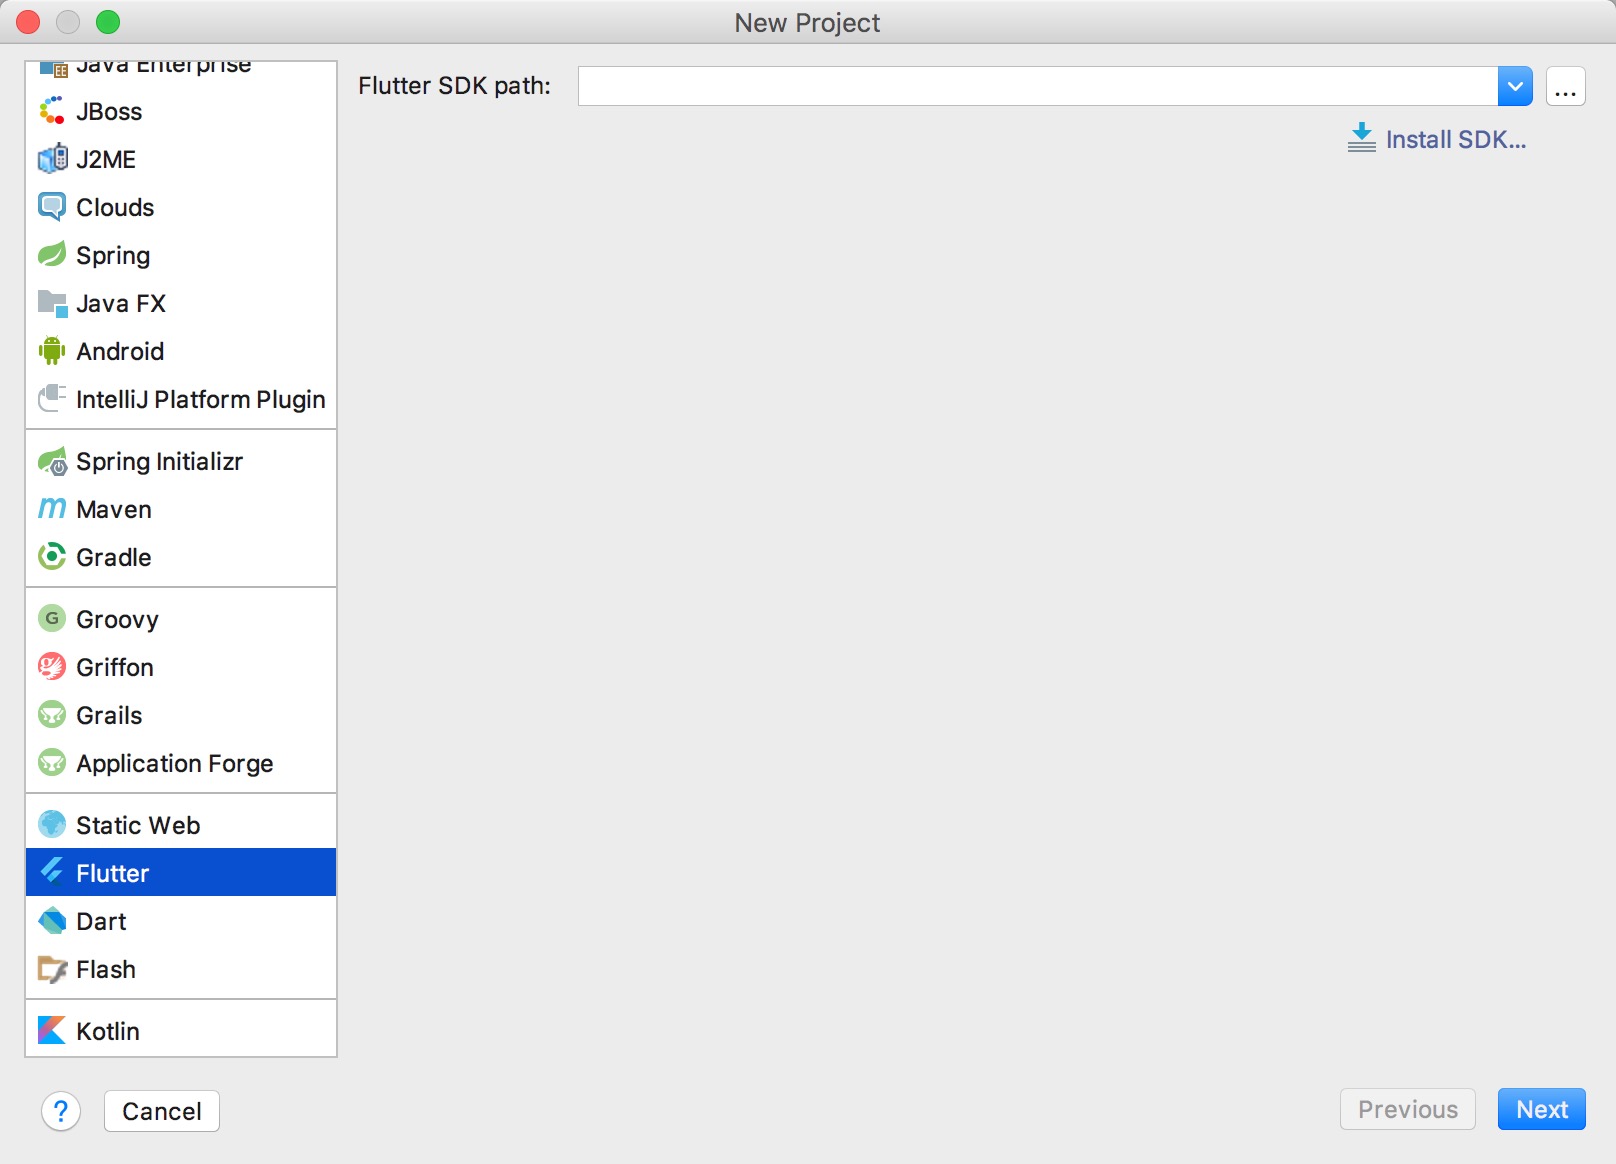Click the green zoom window button

108,22
